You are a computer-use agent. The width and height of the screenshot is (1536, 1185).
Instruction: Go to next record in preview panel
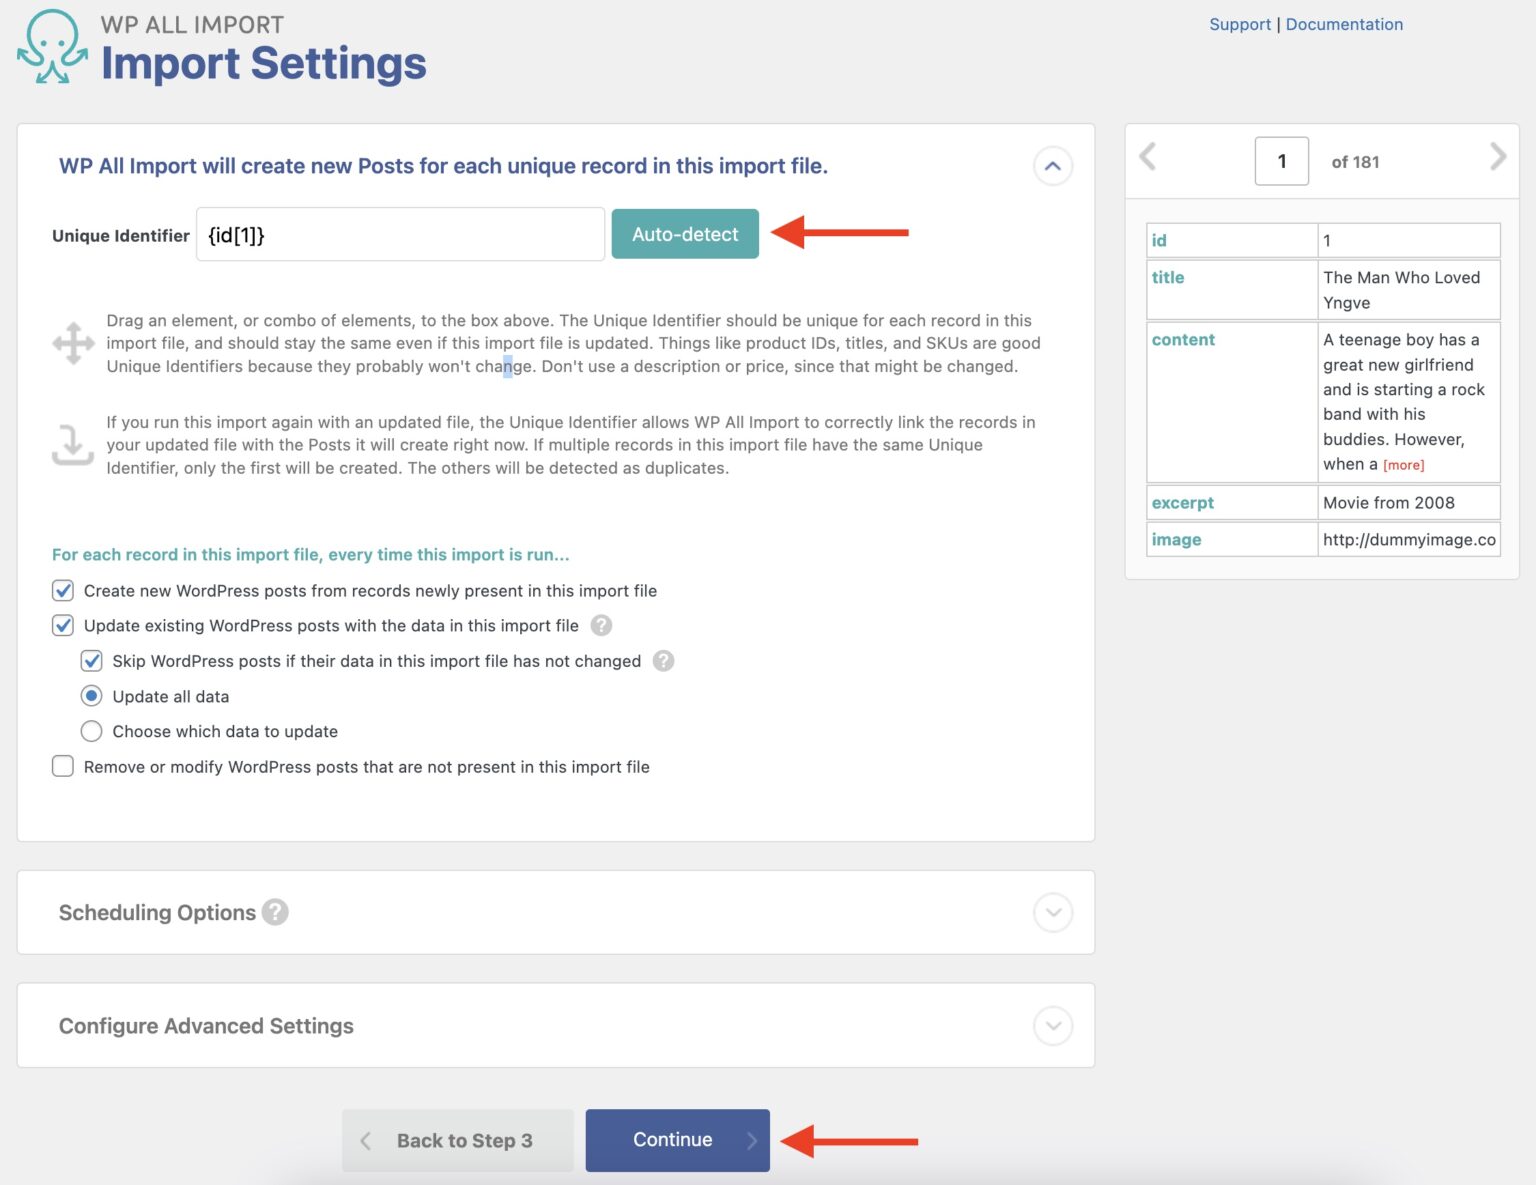1497,157
